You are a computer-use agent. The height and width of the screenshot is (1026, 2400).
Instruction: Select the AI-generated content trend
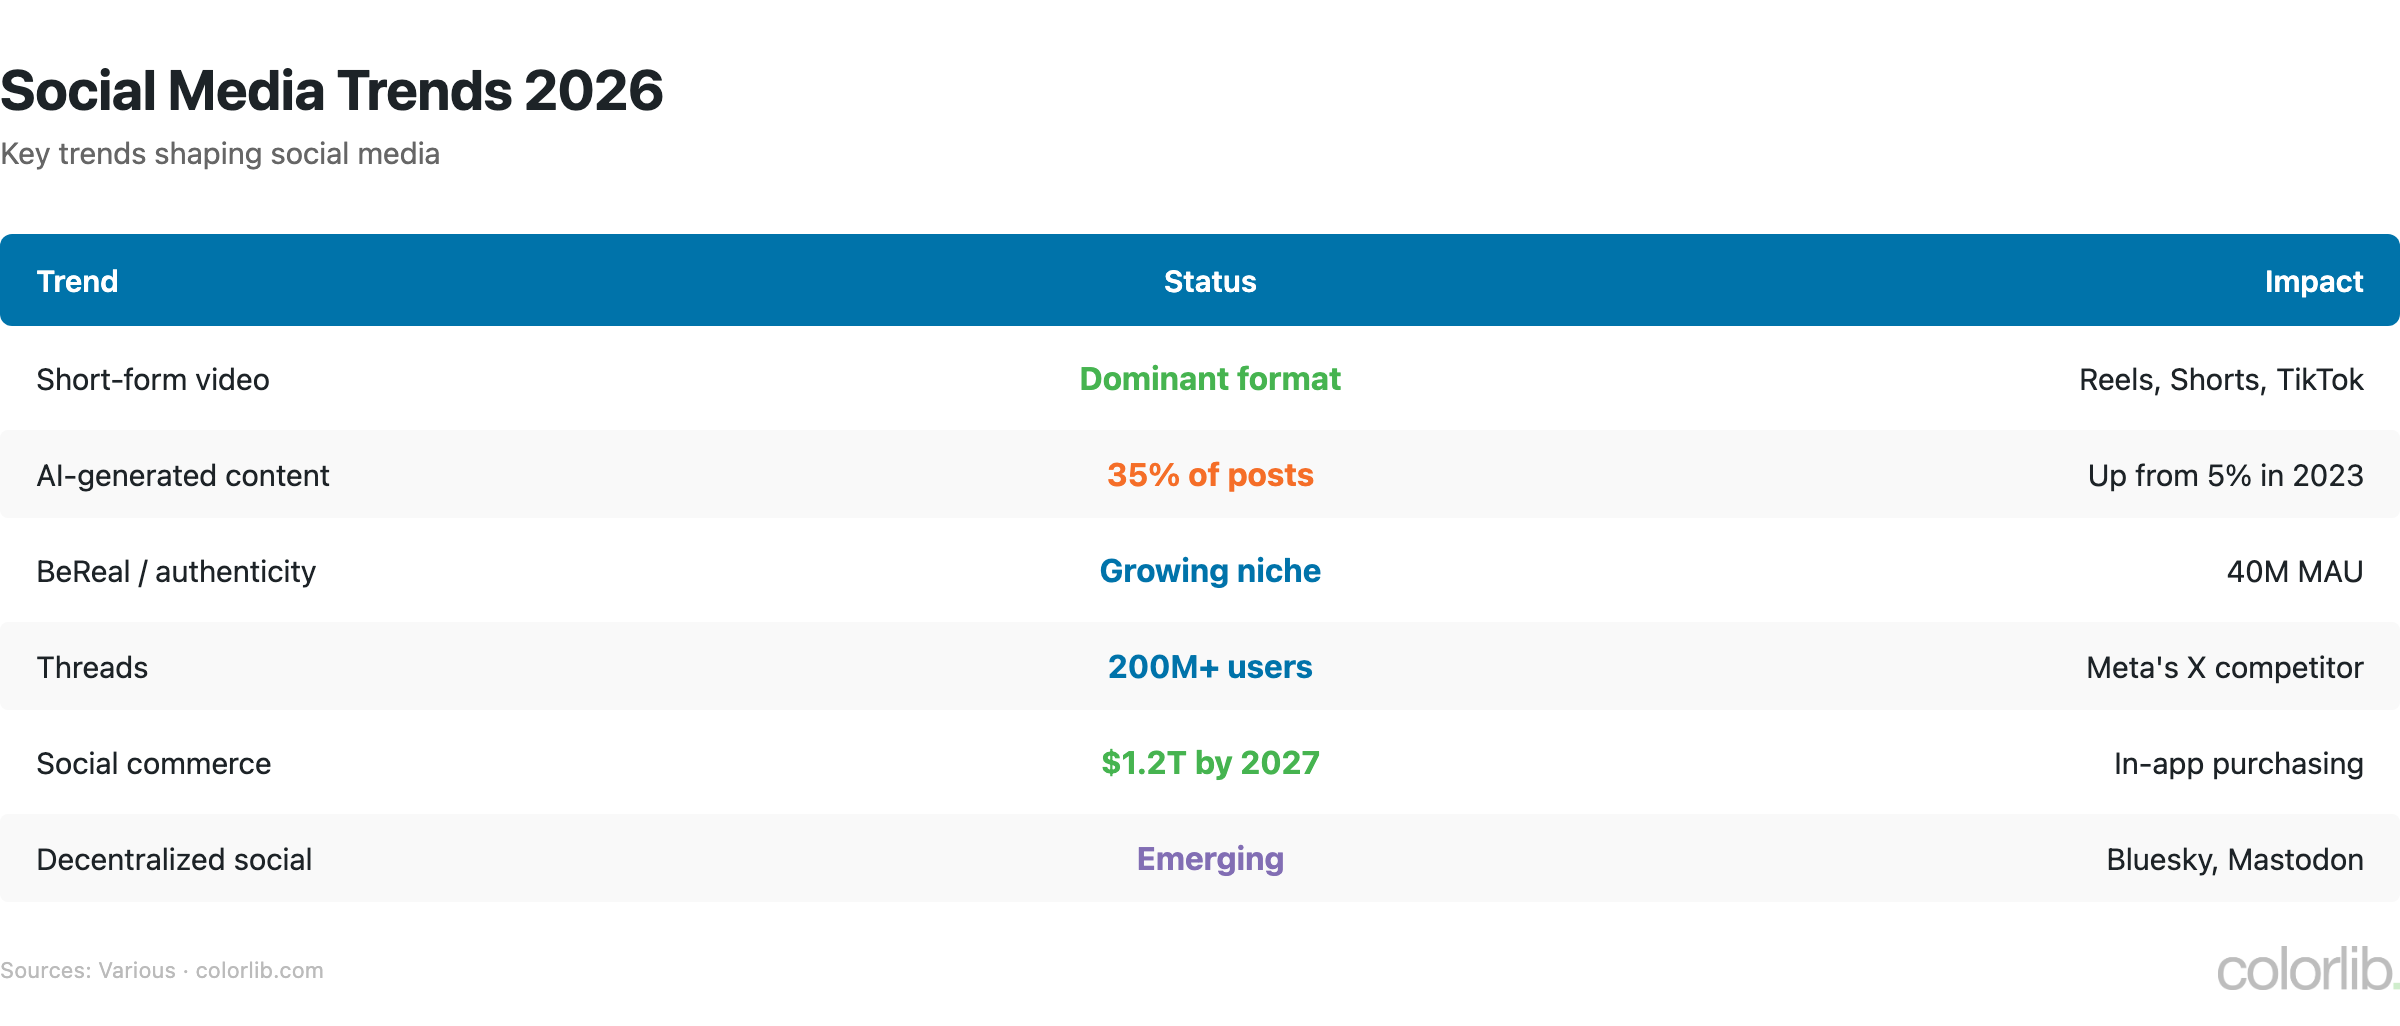183,475
